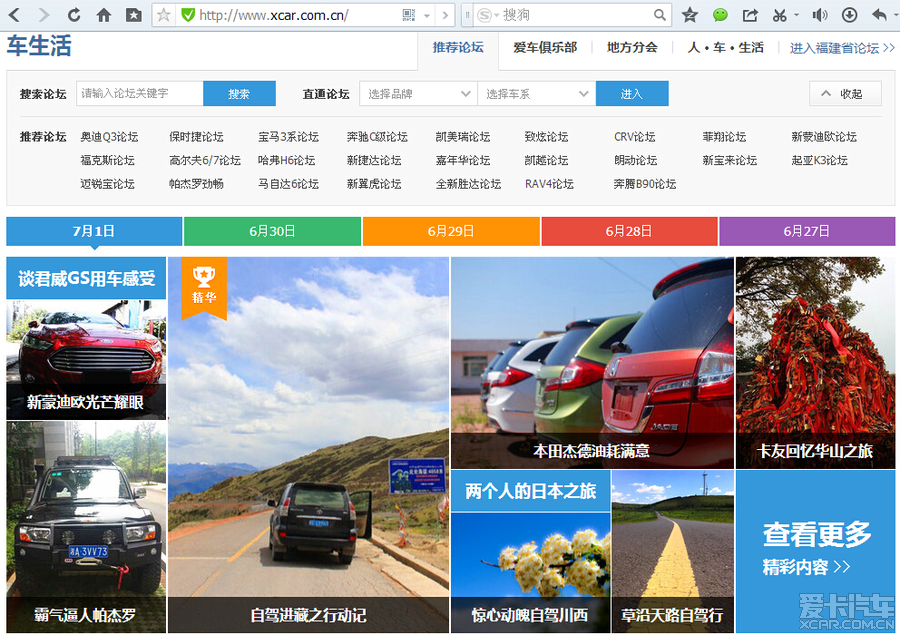The width and height of the screenshot is (900, 635).
Task: Click the blue 搜索 button
Action: pos(239,94)
